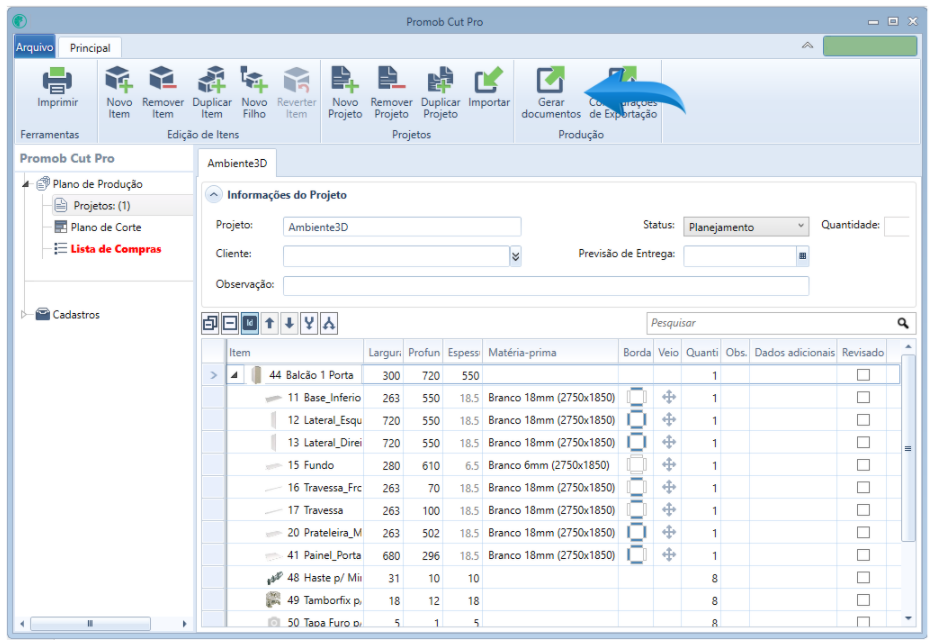Click the Pesquisar search field

point(772,323)
